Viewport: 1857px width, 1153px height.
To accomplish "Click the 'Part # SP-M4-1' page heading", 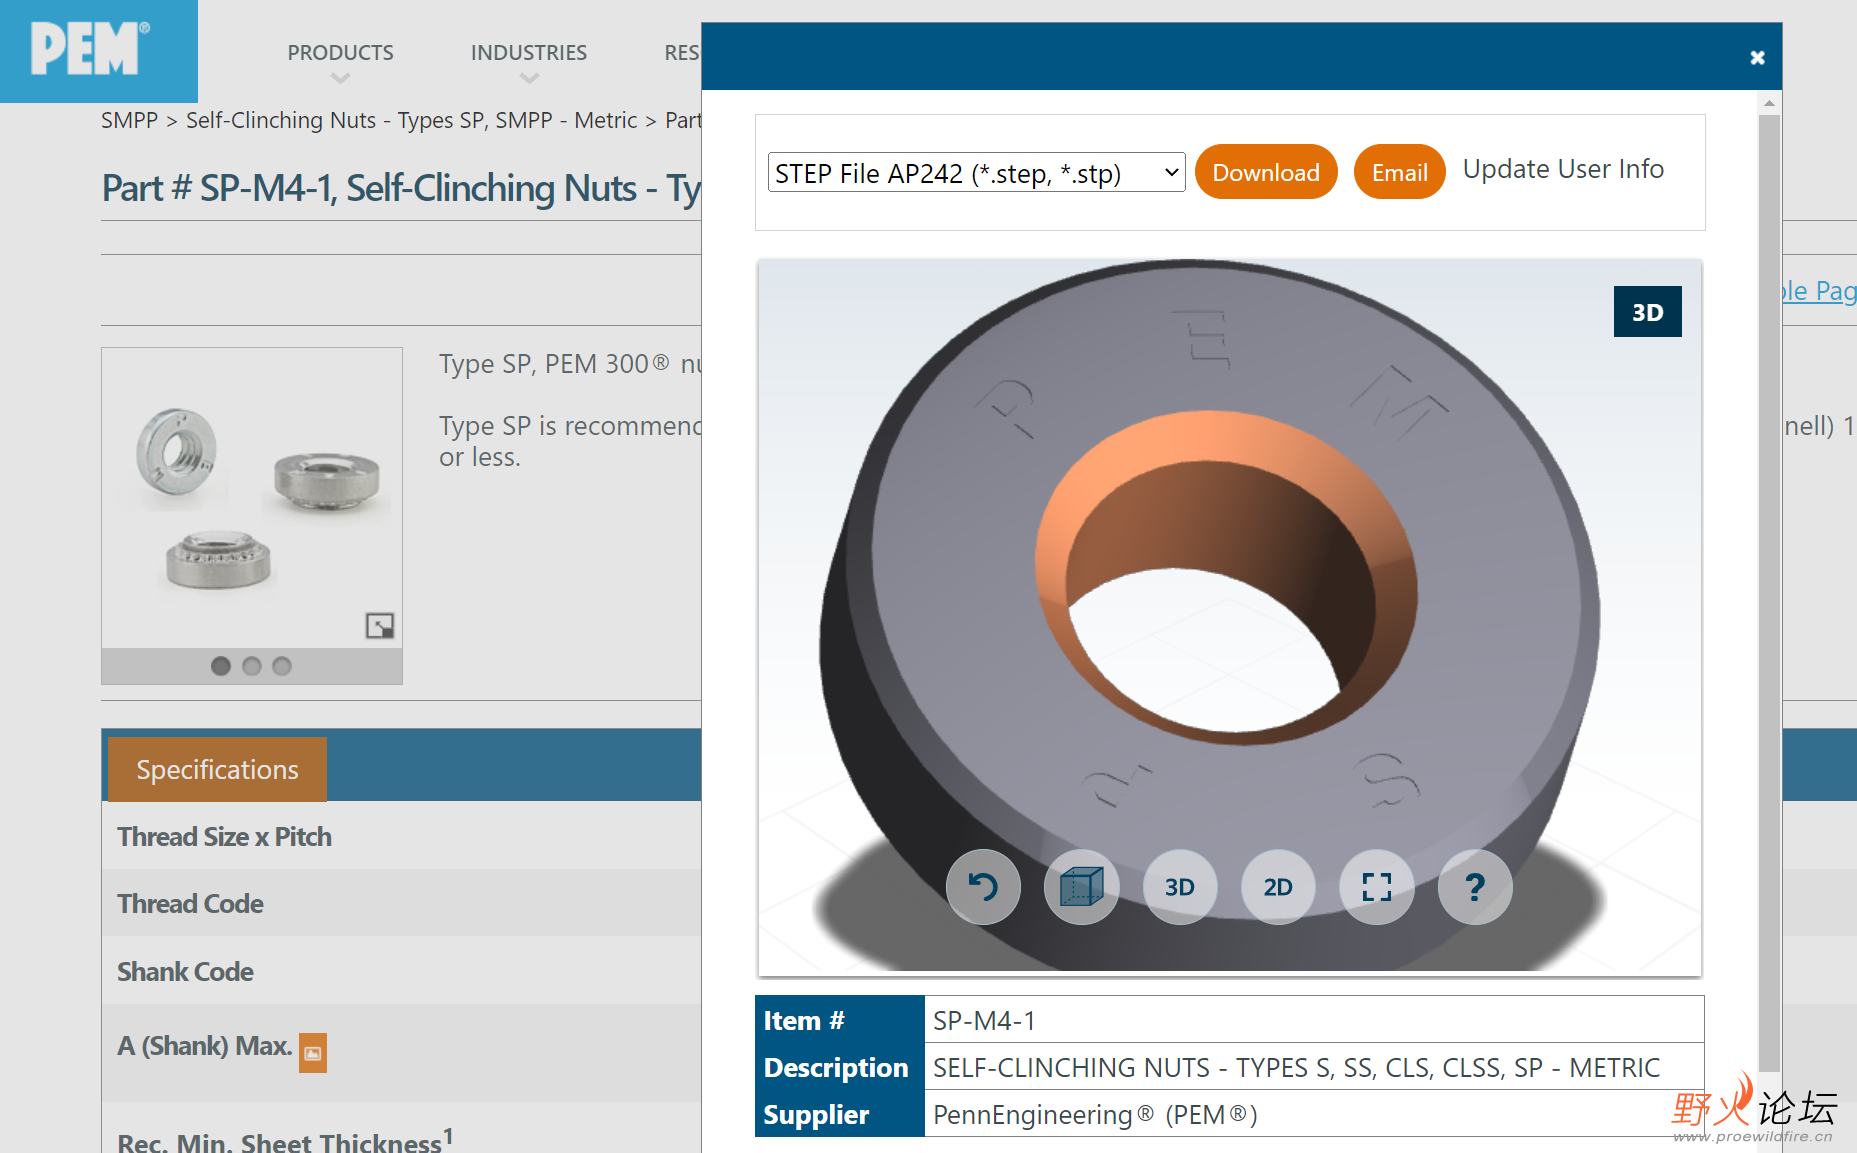I will 401,188.
